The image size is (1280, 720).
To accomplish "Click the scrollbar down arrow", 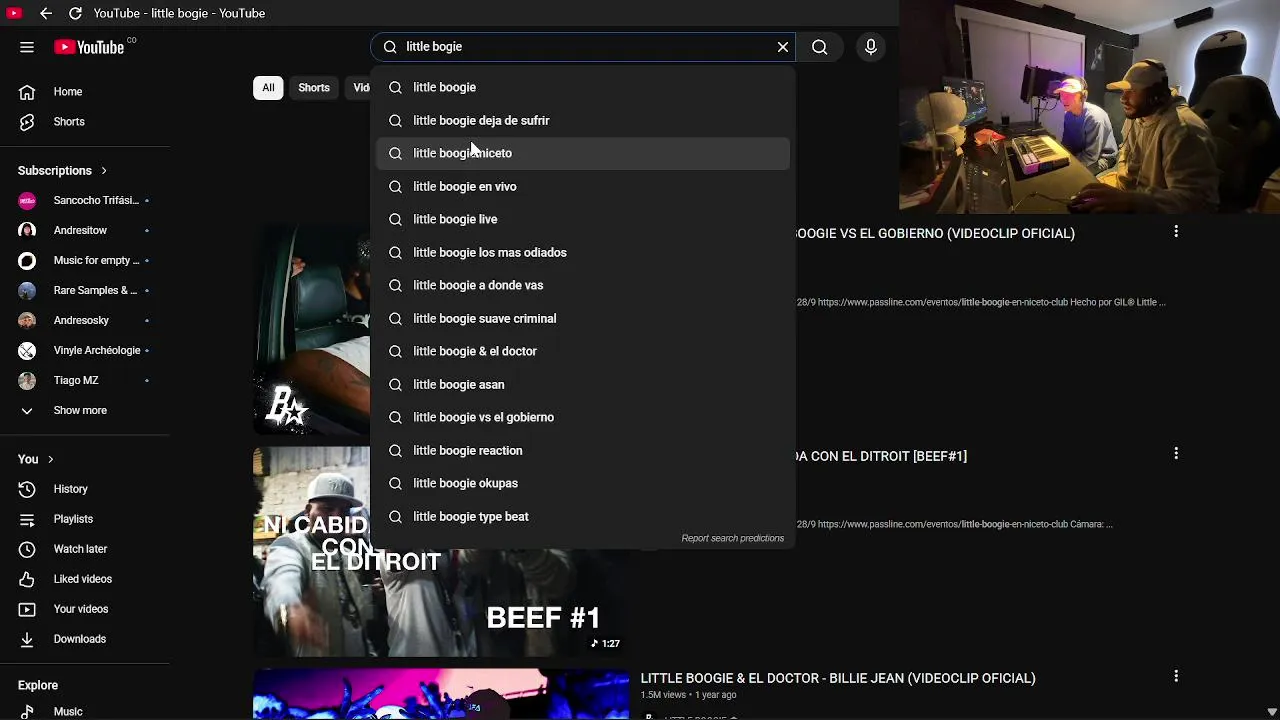I will 1272,712.
